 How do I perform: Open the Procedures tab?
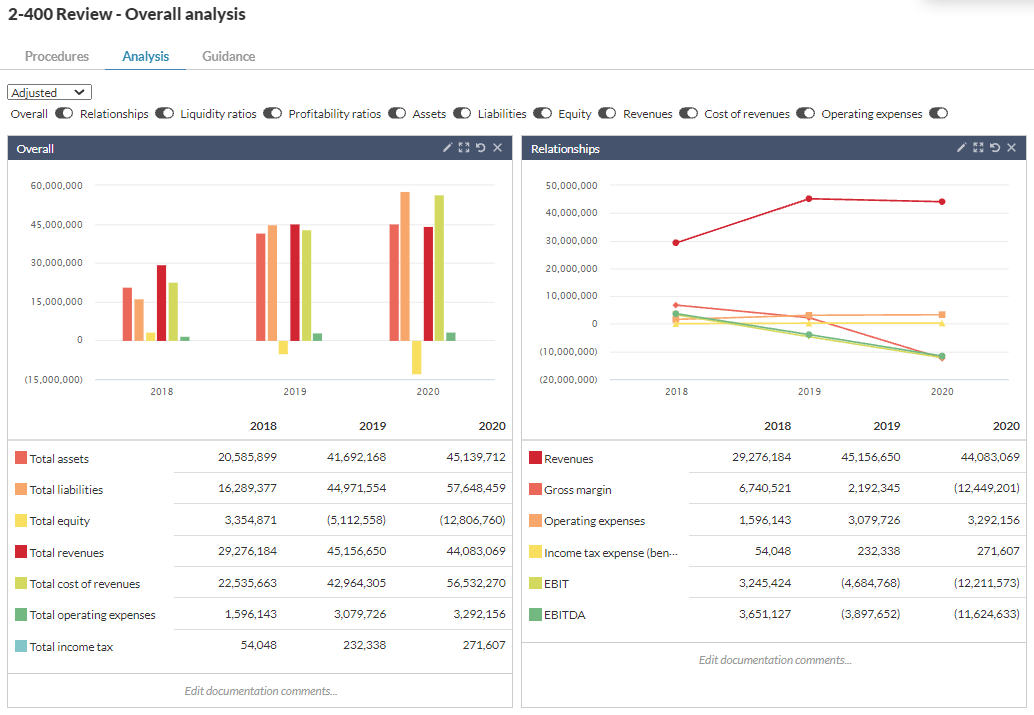56,57
